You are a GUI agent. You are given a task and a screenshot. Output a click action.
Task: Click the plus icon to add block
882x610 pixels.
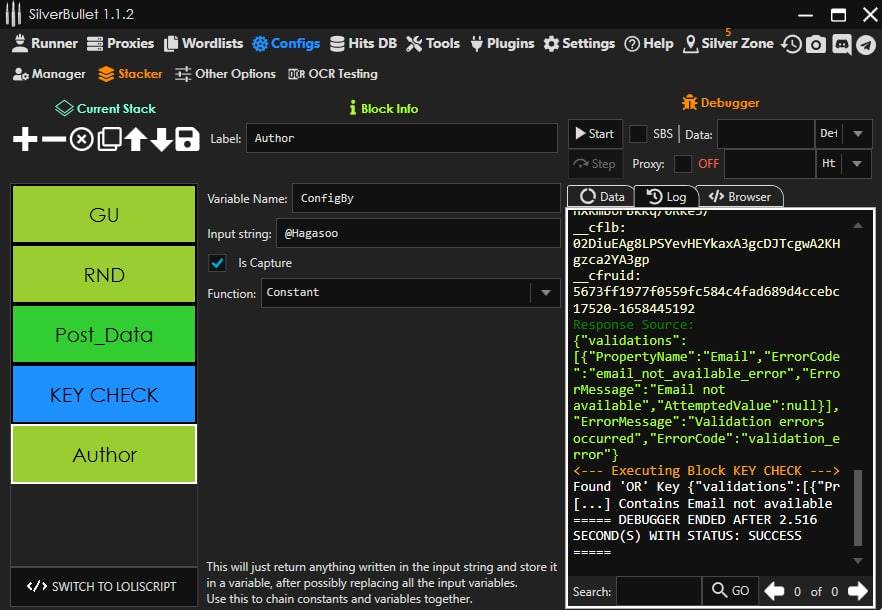click(x=25, y=140)
